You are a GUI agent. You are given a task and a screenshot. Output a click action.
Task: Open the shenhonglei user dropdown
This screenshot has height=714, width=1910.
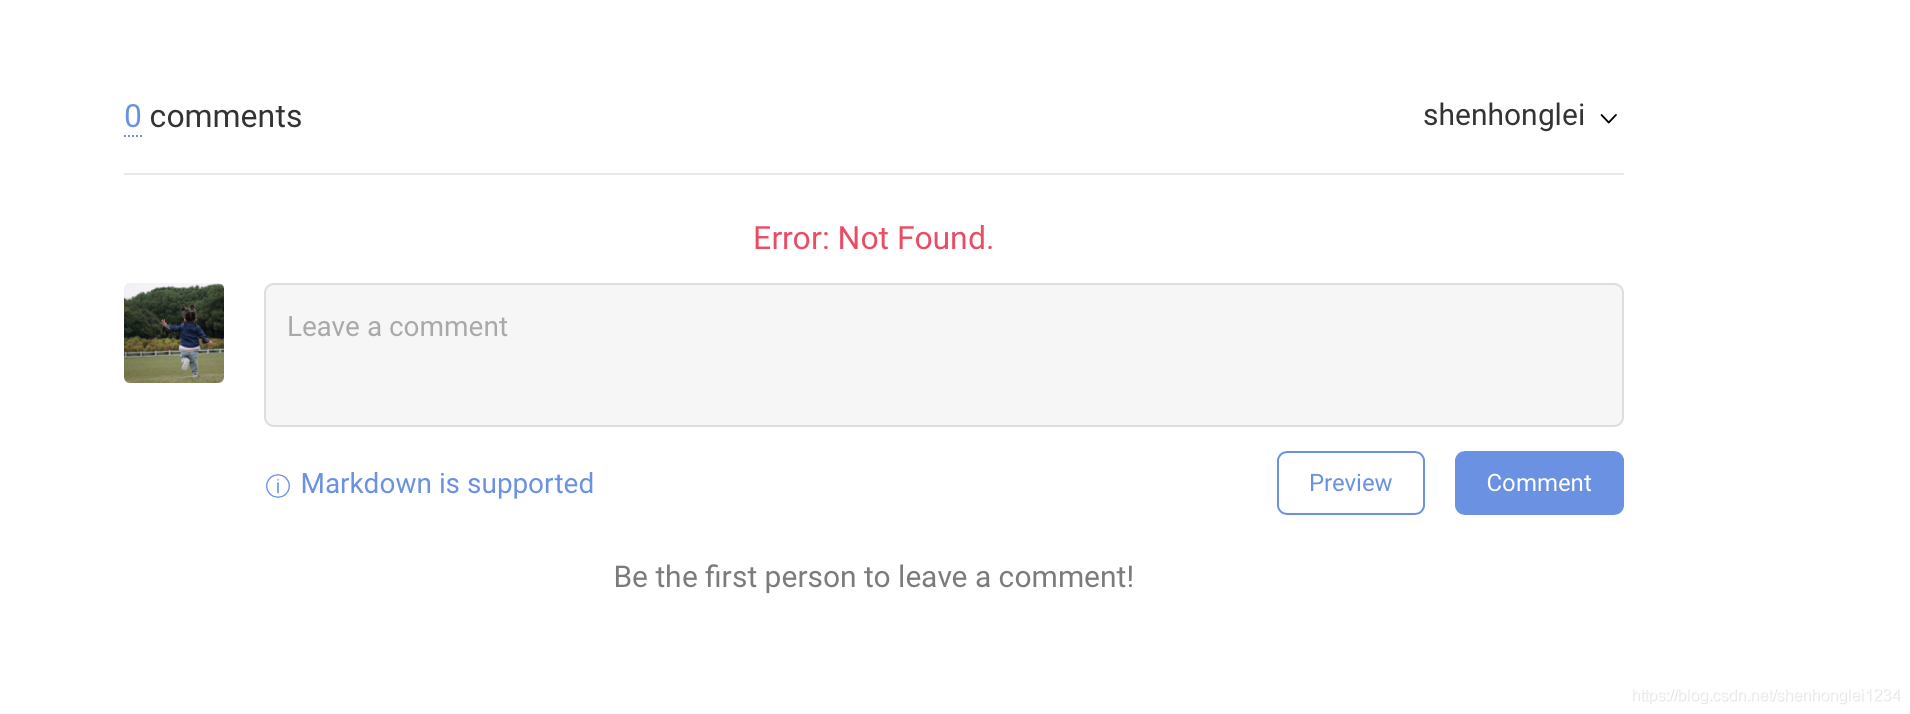pos(1504,116)
